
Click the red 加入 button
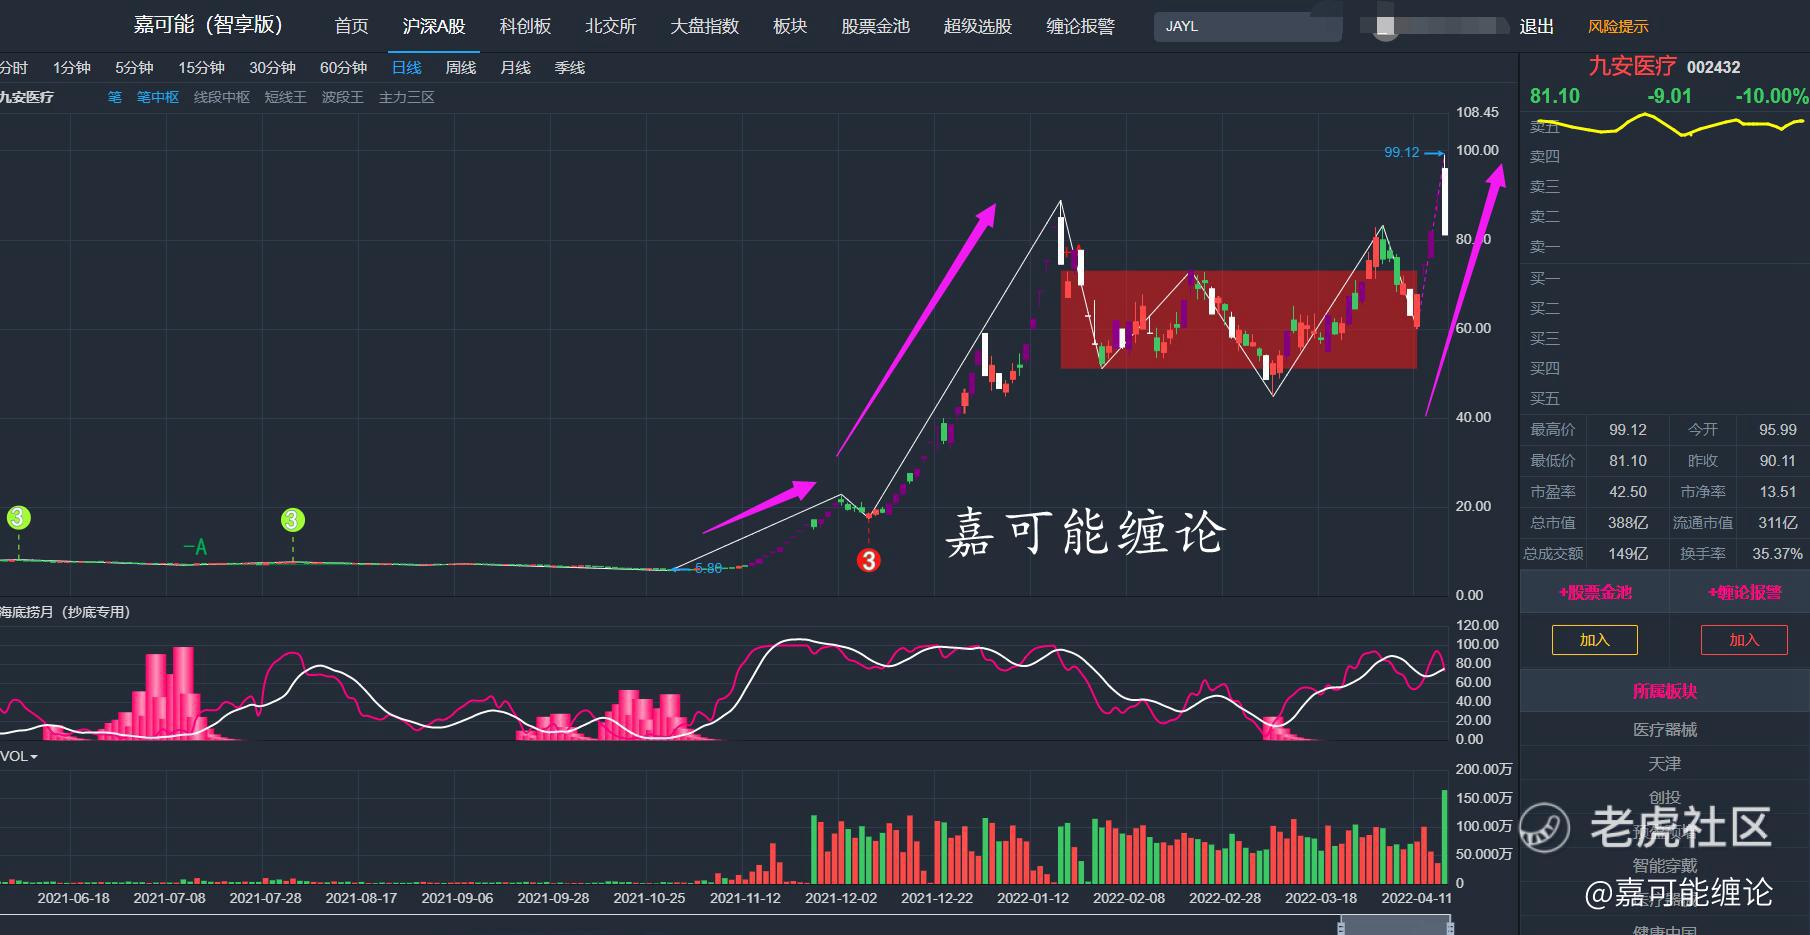tap(1744, 640)
